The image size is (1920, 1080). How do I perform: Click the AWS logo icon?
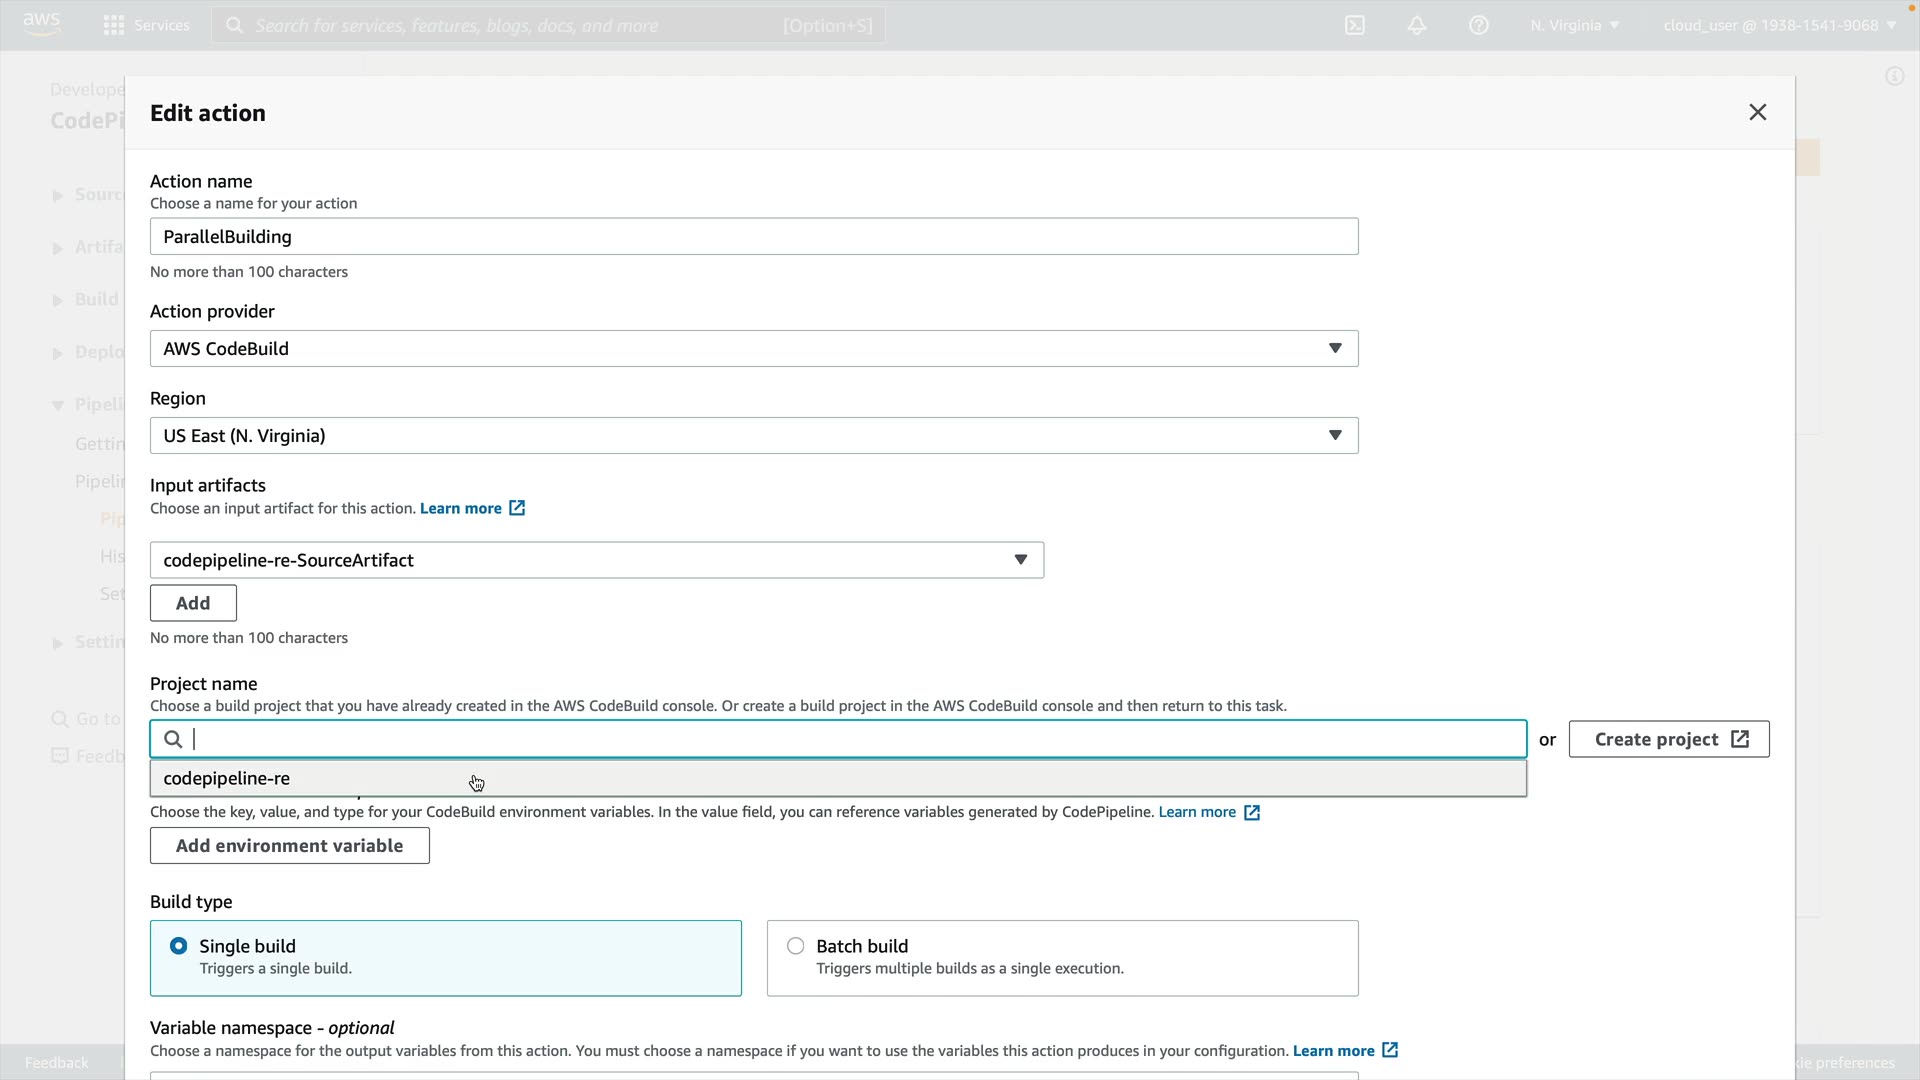click(x=41, y=24)
